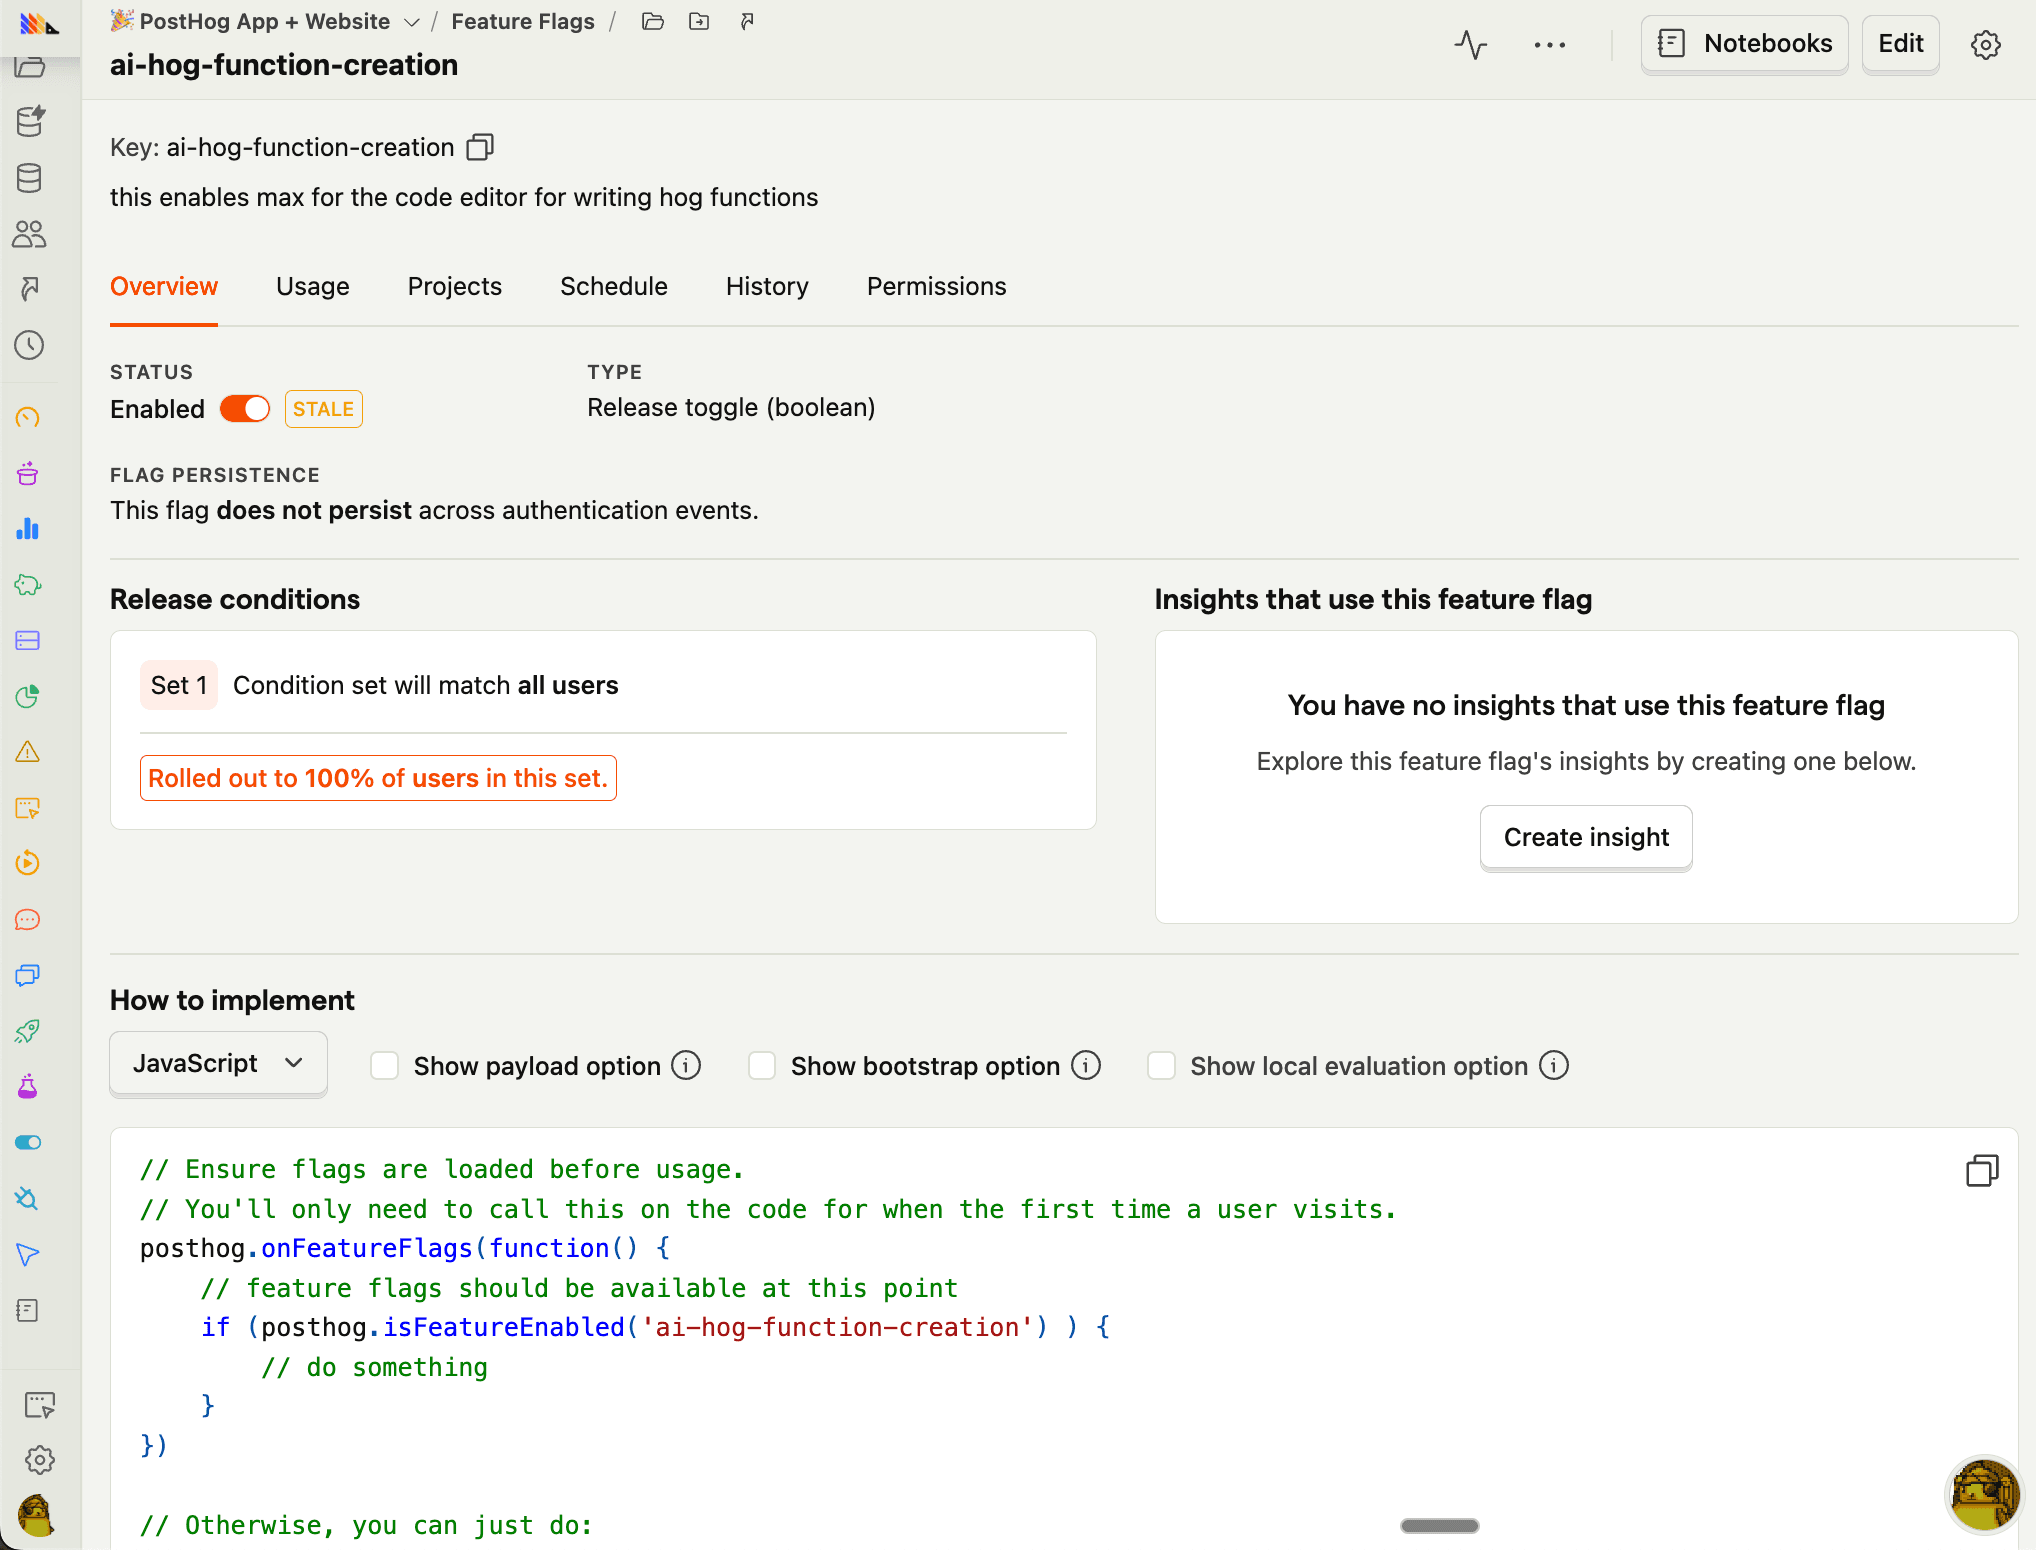
Task: Open the blue bar chart analytics icon
Action: [28, 529]
